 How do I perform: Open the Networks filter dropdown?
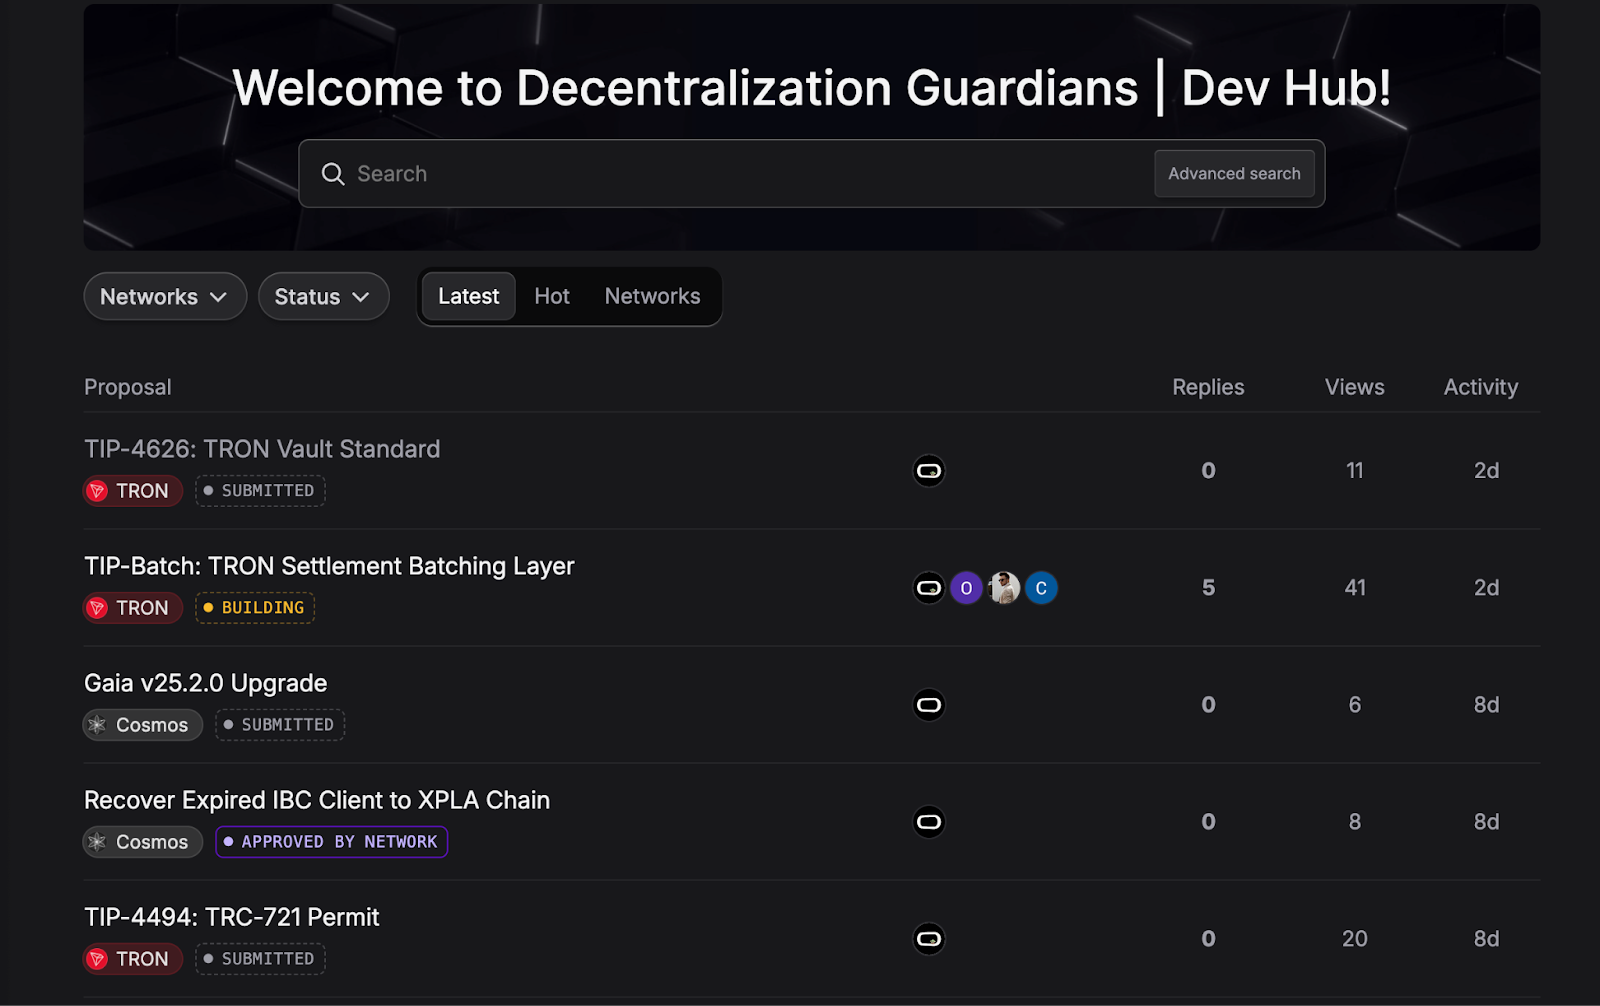click(165, 297)
